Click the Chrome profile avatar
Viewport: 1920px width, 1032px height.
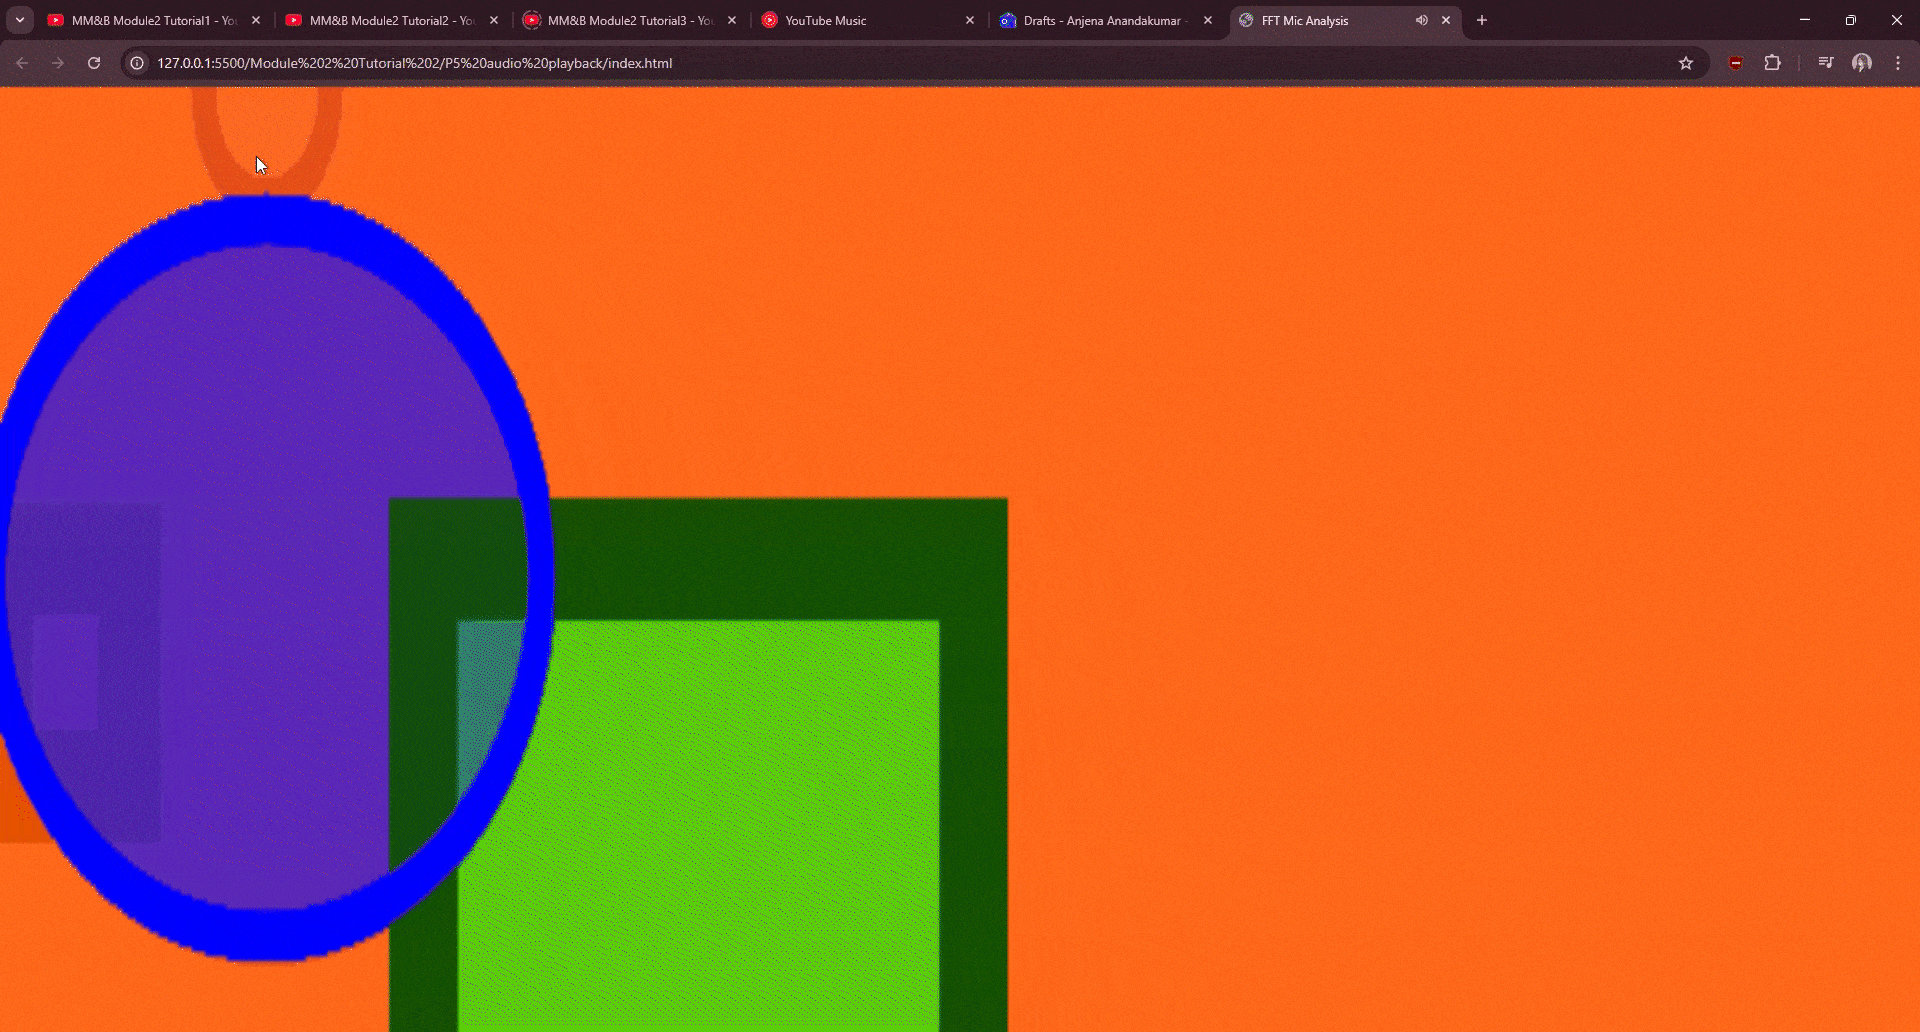click(x=1862, y=62)
